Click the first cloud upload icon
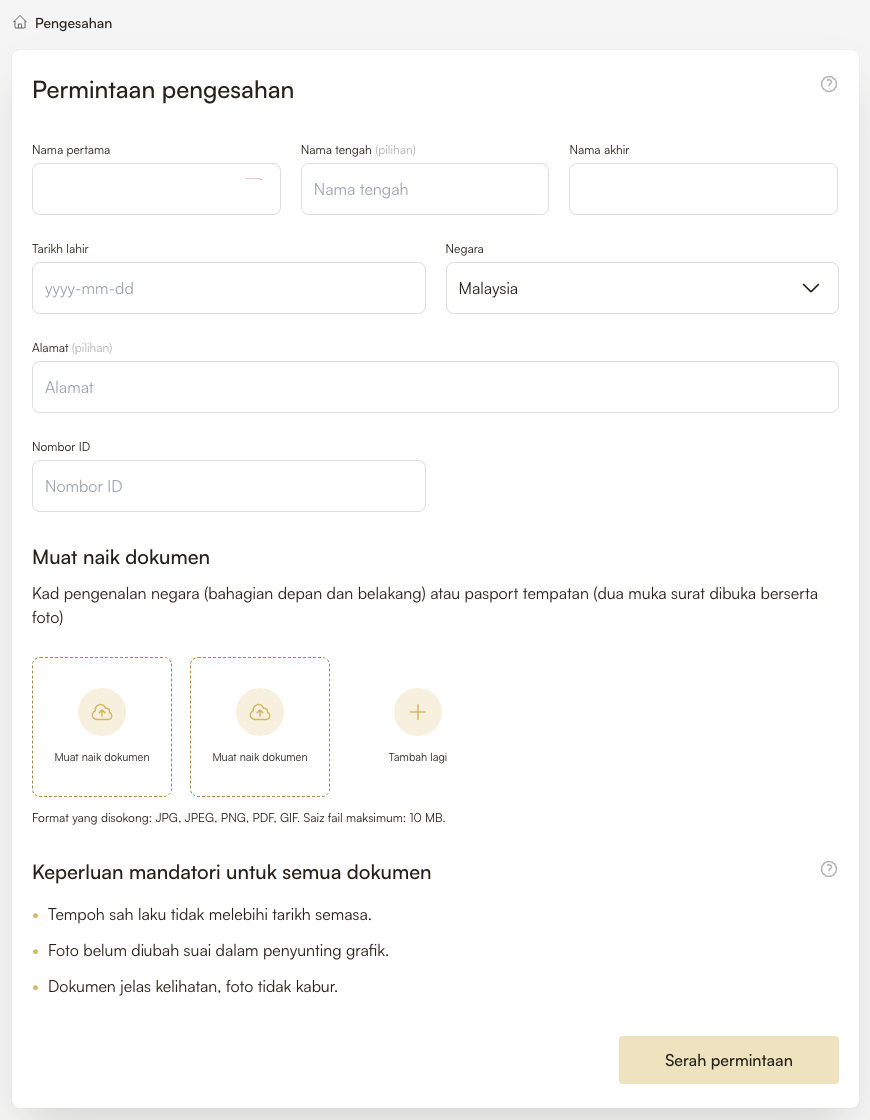Image resolution: width=870 pixels, height=1120 pixels. coord(102,712)
